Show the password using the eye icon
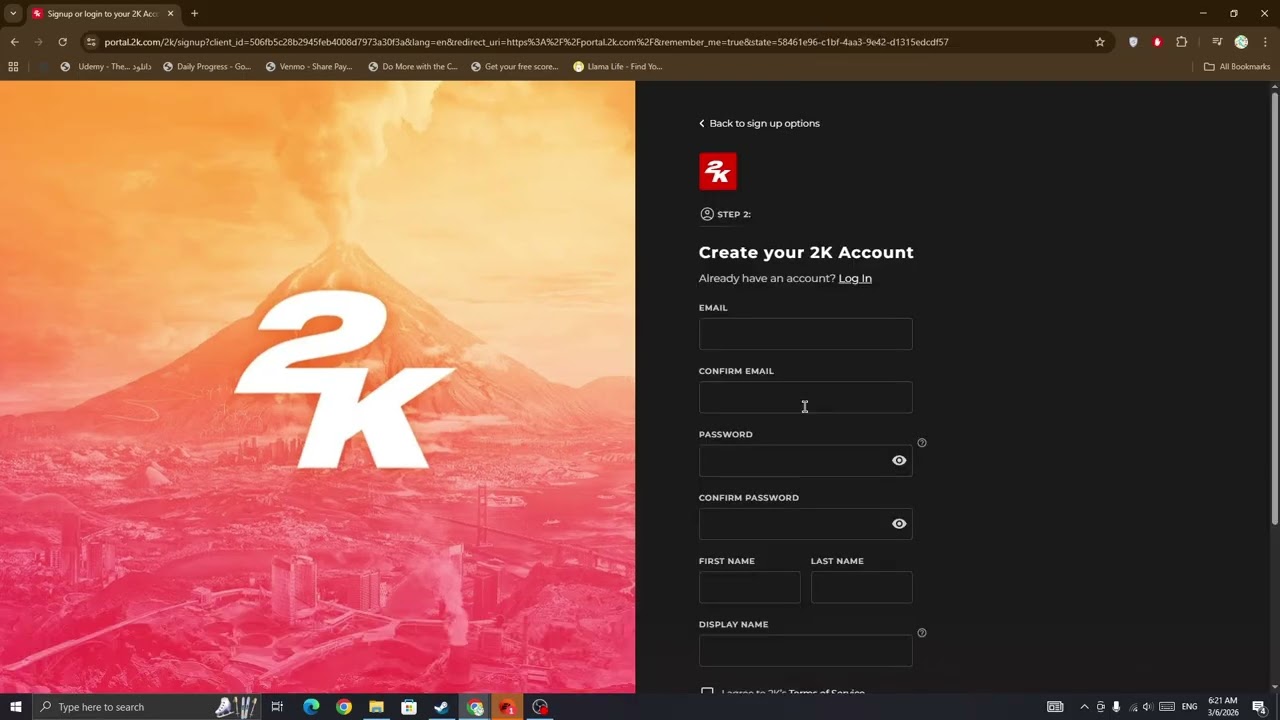This screenshot has height=720, width=1280. [899, 461]
